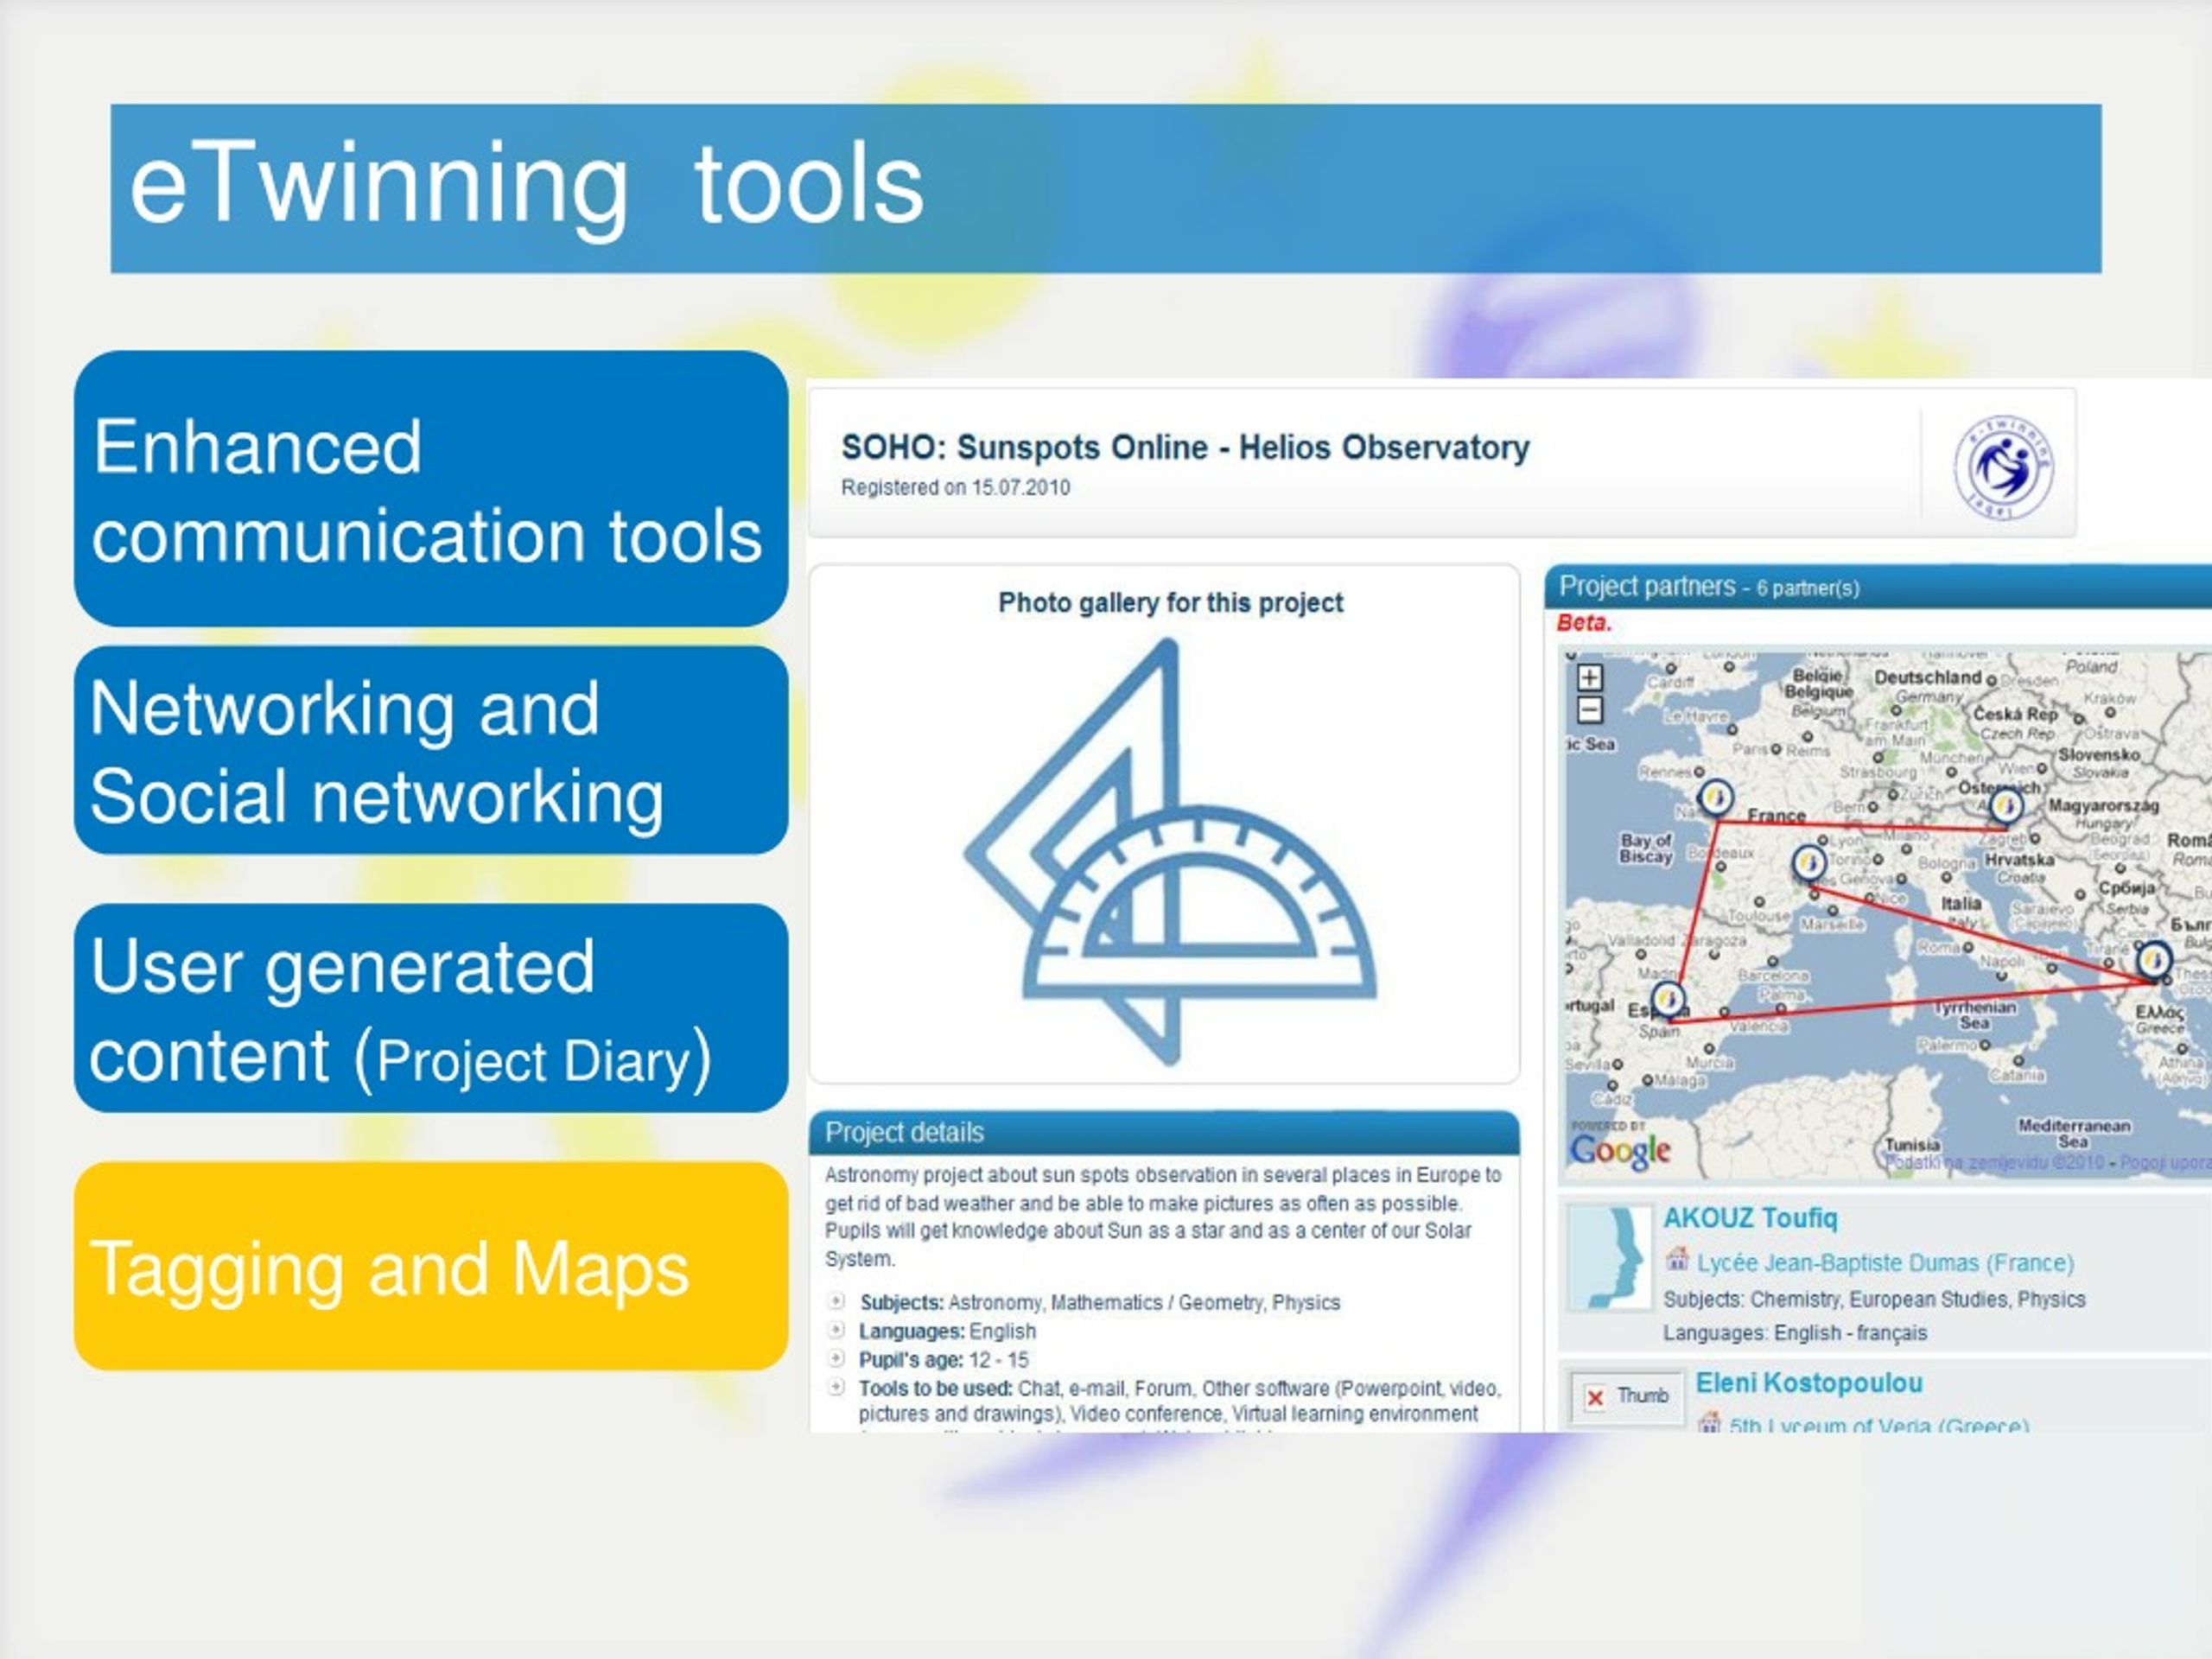This screenshot has width=2212, height=1659.
Task: Click 'Registered on 15.07.2010' text
Action: click(x=955, y=487)
